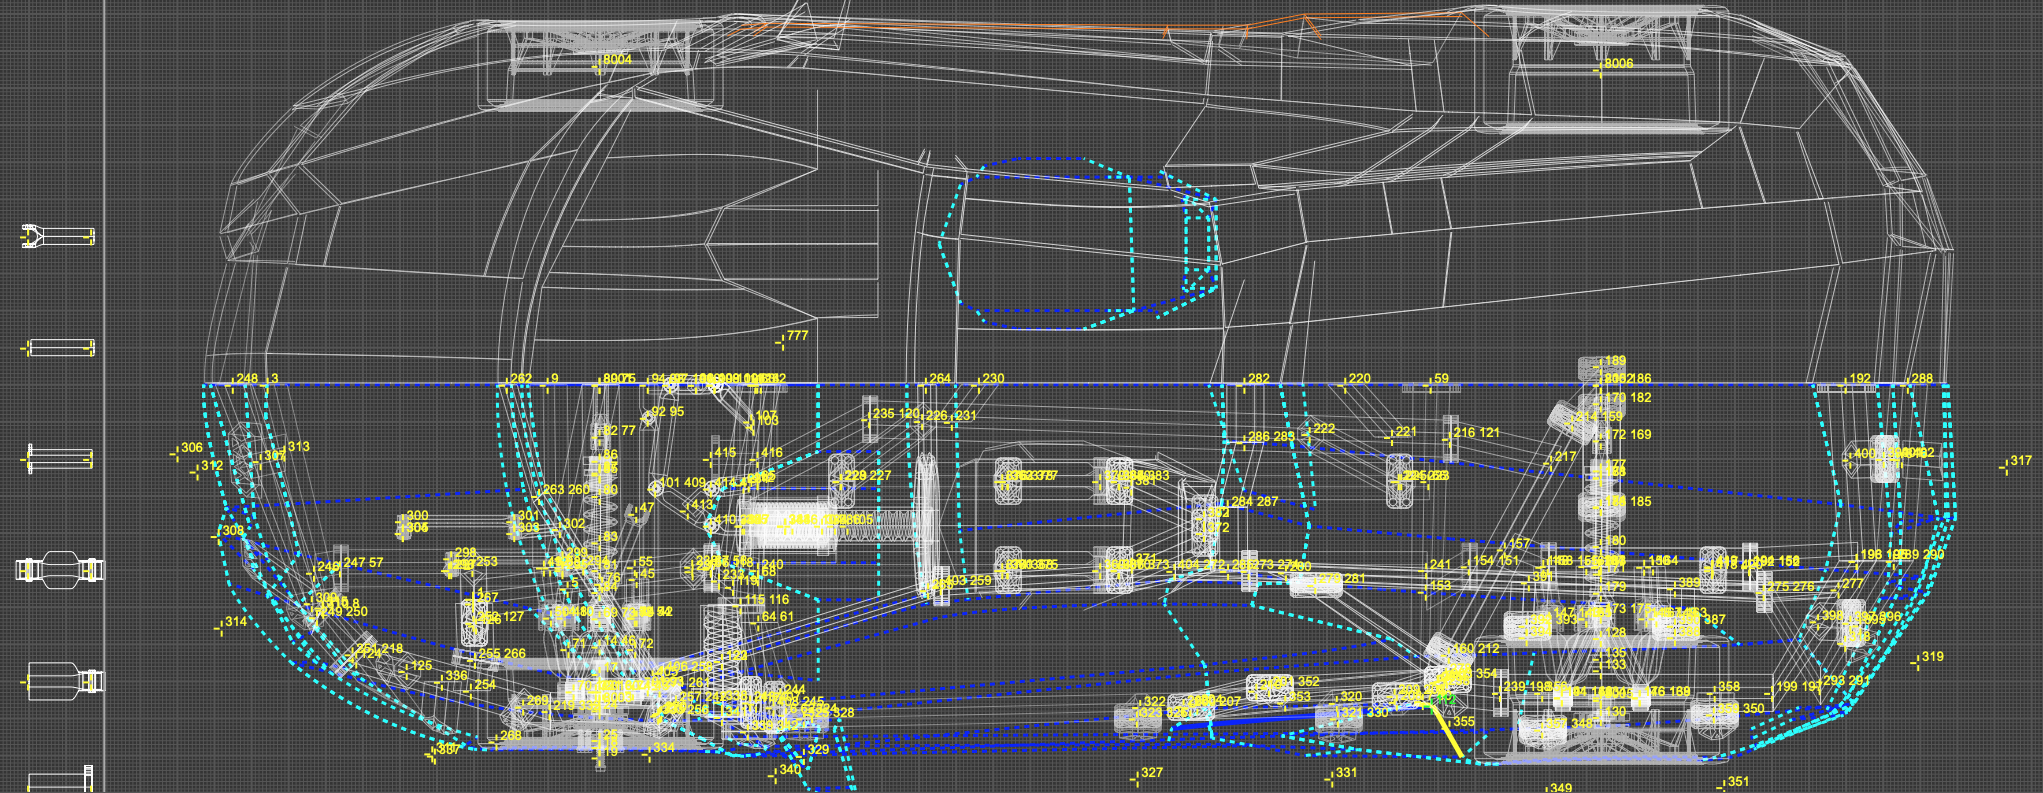Select the plain tube part in sidebar
Image resolution: width=2043 pixels, height=793 pixels.
pyautogui.click(x=58, y=348)
